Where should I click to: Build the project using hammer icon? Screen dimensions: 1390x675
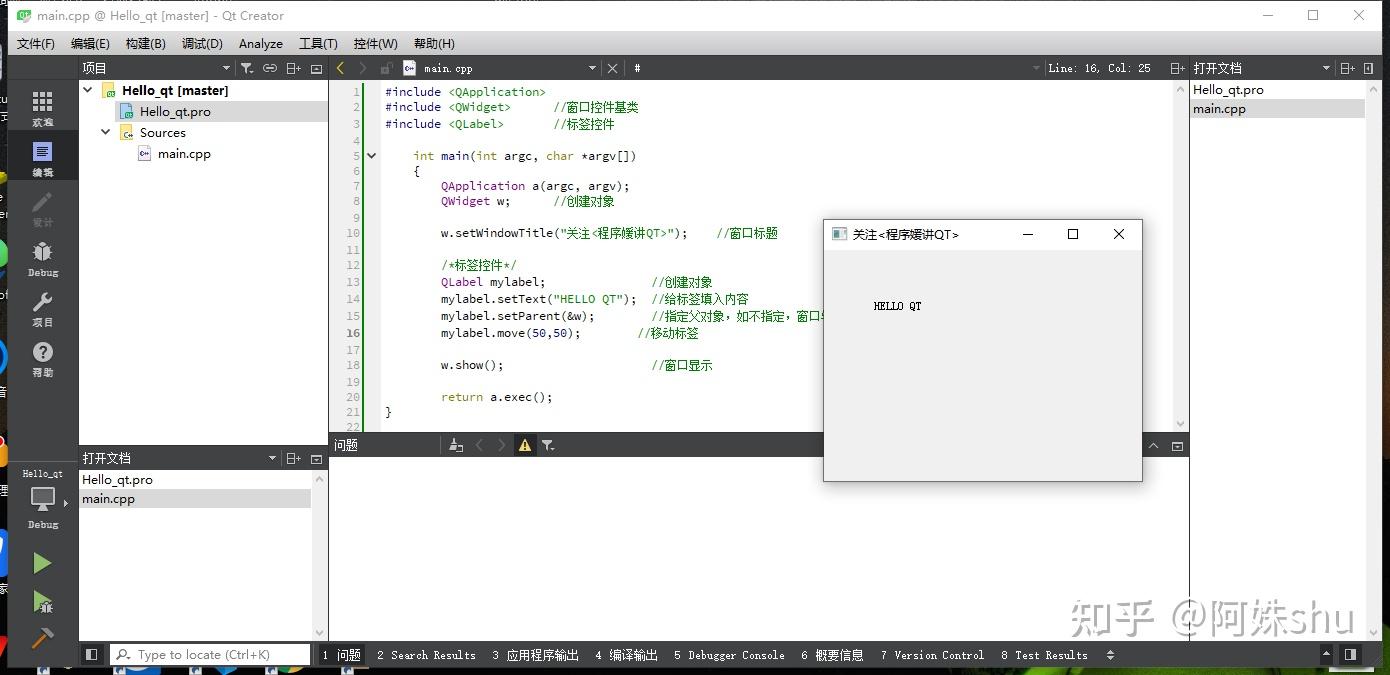click(44, 638)
